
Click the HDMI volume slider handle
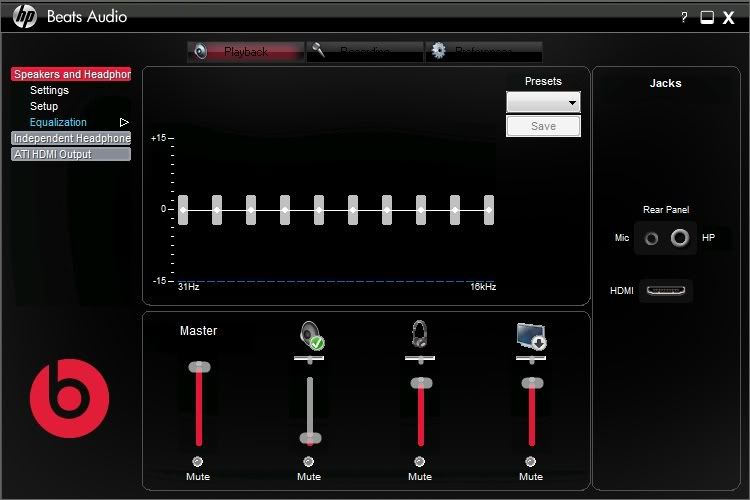click(532, 383)
